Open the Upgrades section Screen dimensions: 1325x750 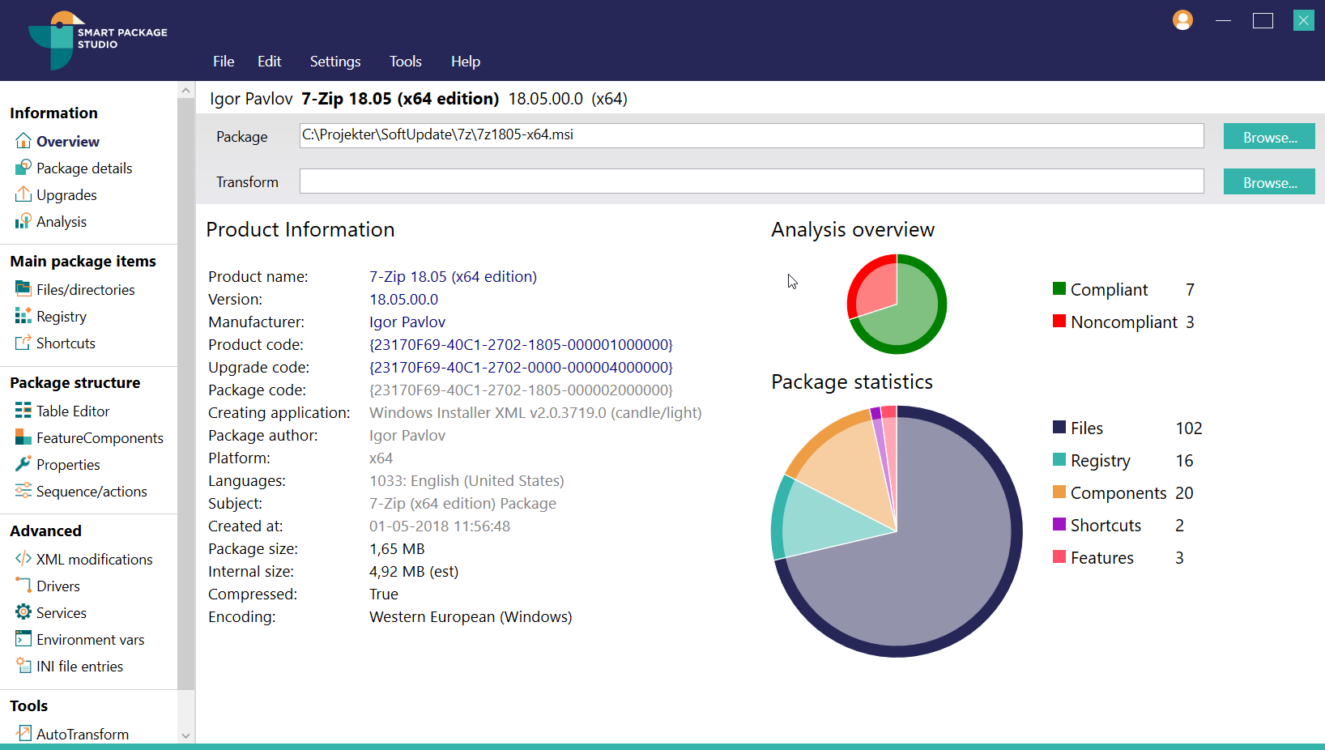(66, 195)
